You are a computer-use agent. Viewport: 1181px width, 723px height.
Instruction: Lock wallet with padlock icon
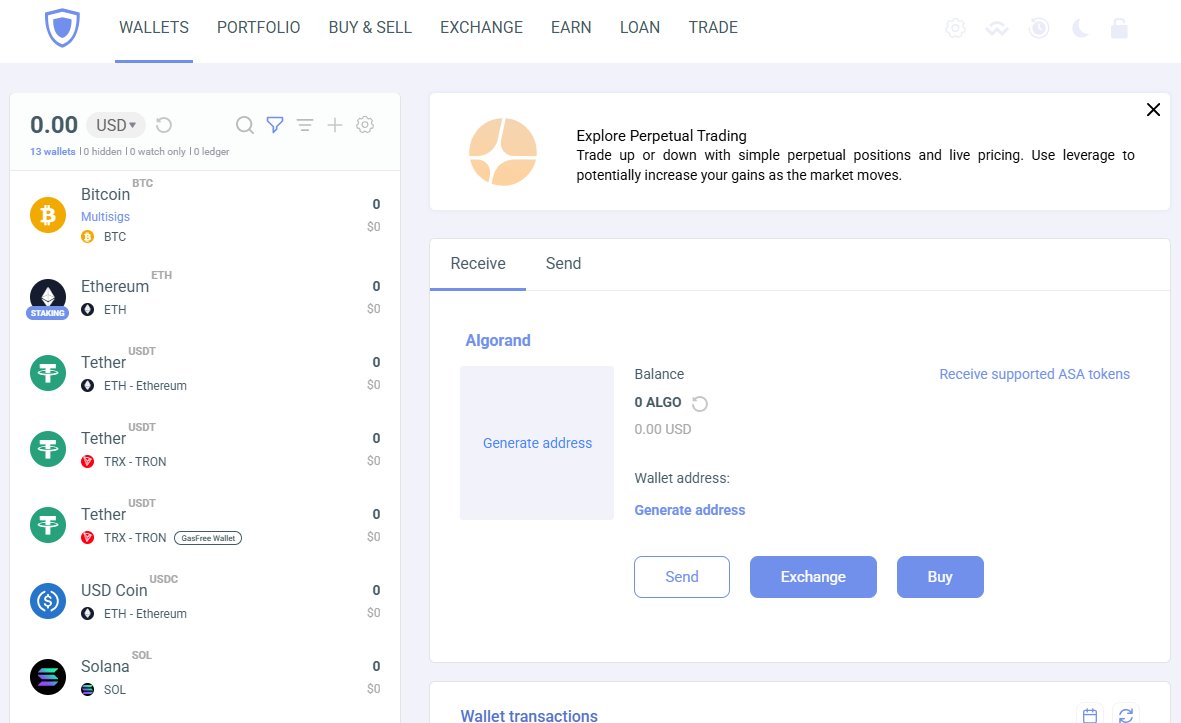tap(1119, 29)
